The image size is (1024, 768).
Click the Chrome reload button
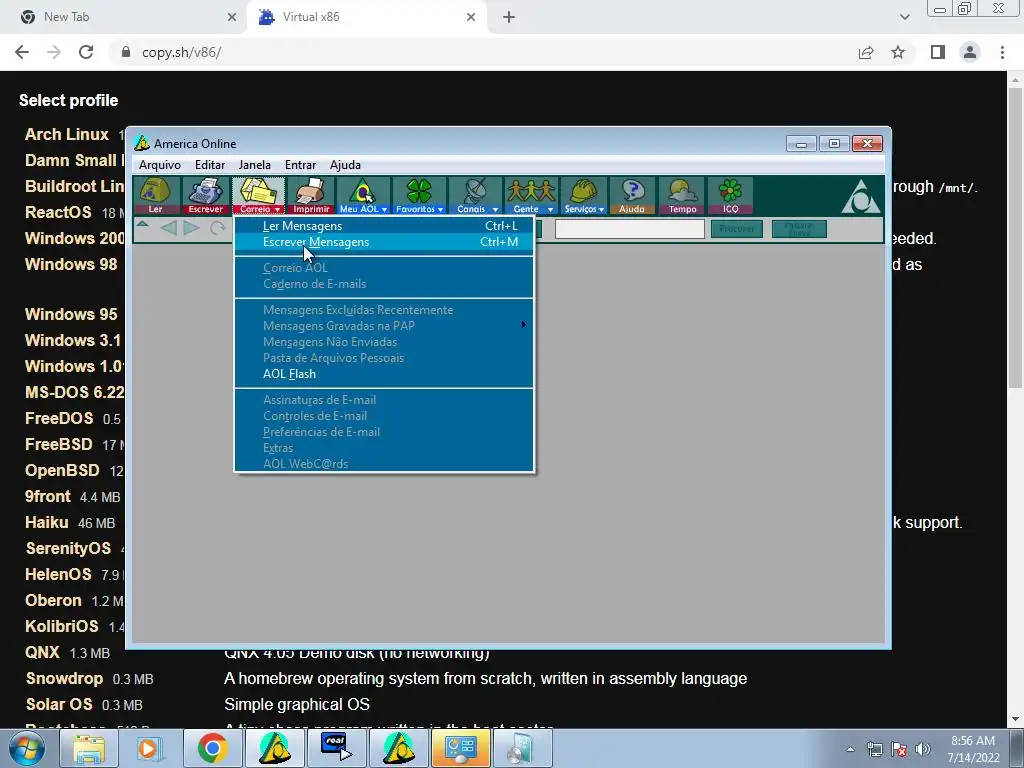tap(86, 52)
